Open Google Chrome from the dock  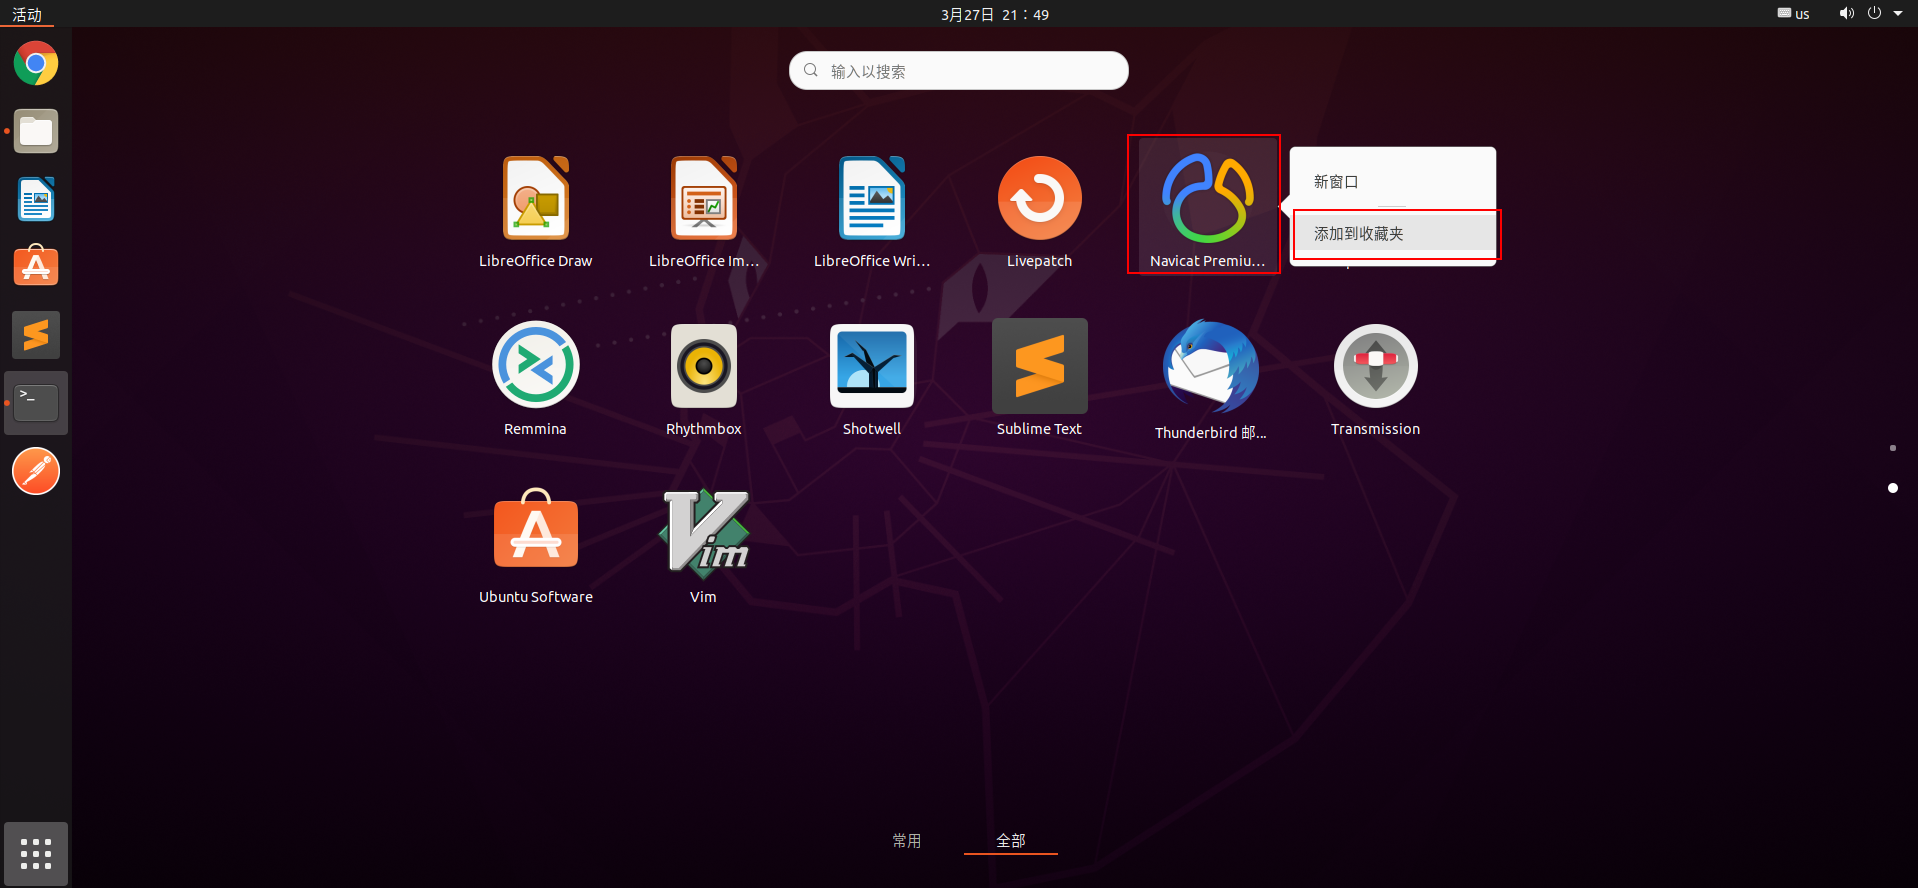tap(36, 64)
